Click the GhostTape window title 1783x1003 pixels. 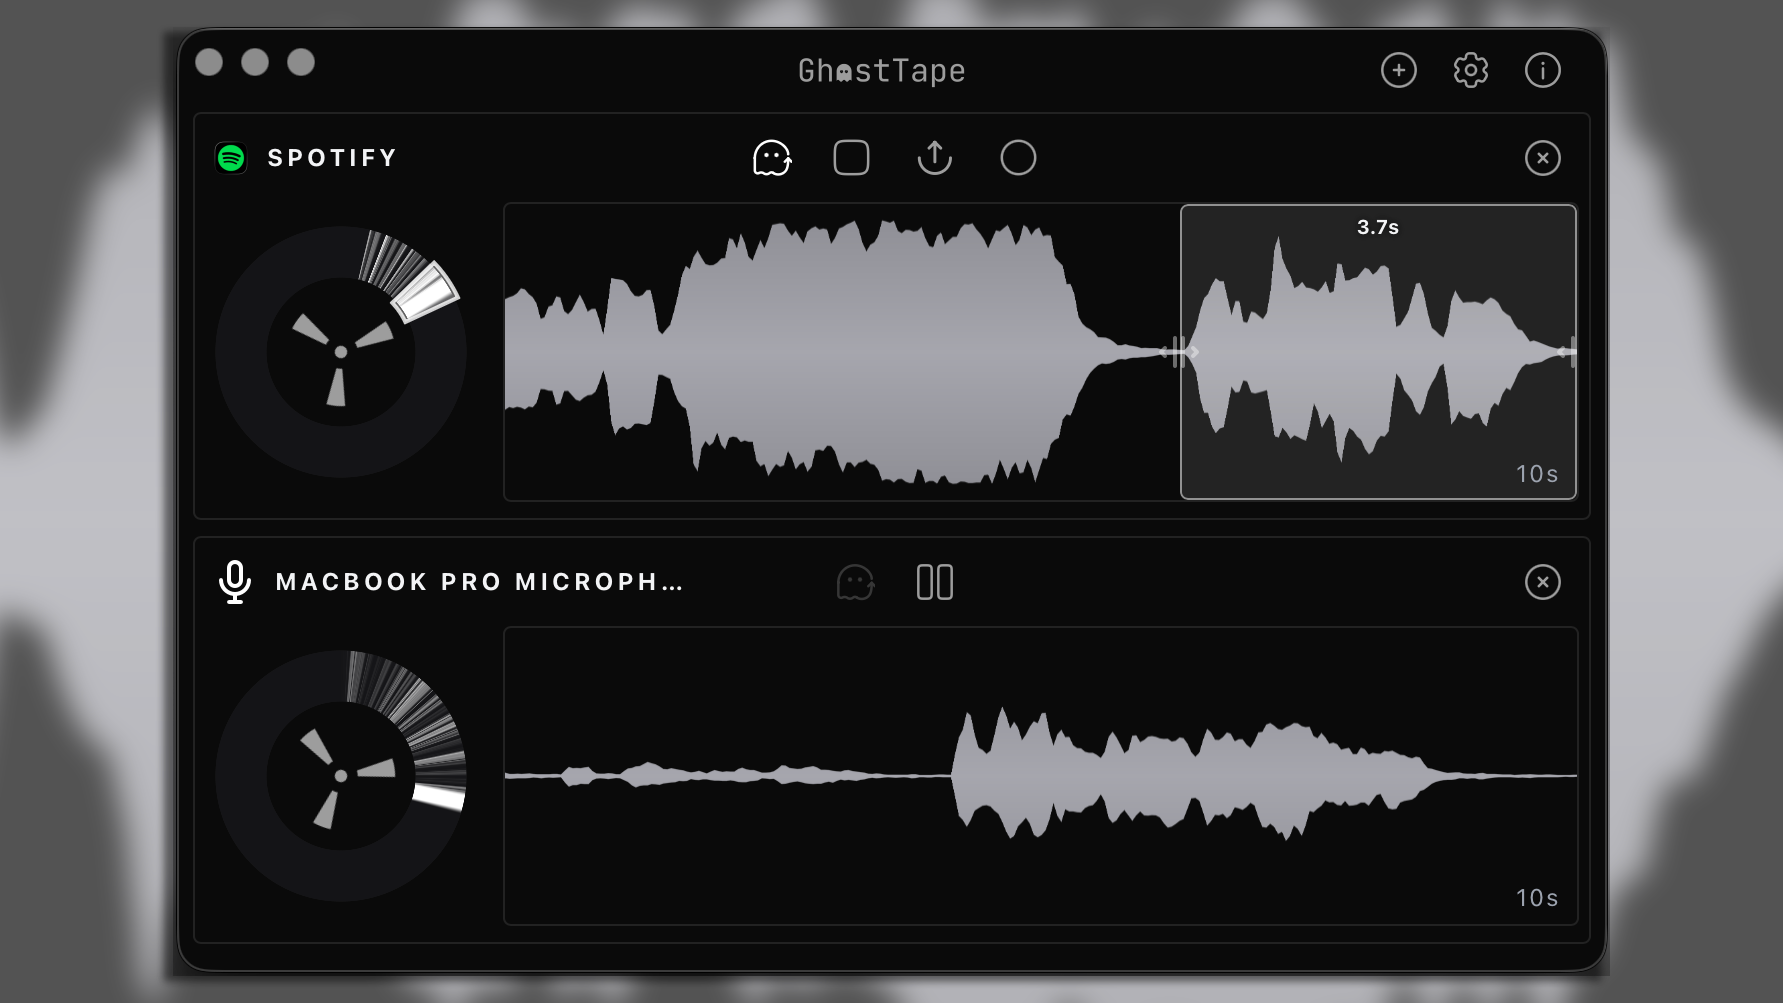click(881, 71)
